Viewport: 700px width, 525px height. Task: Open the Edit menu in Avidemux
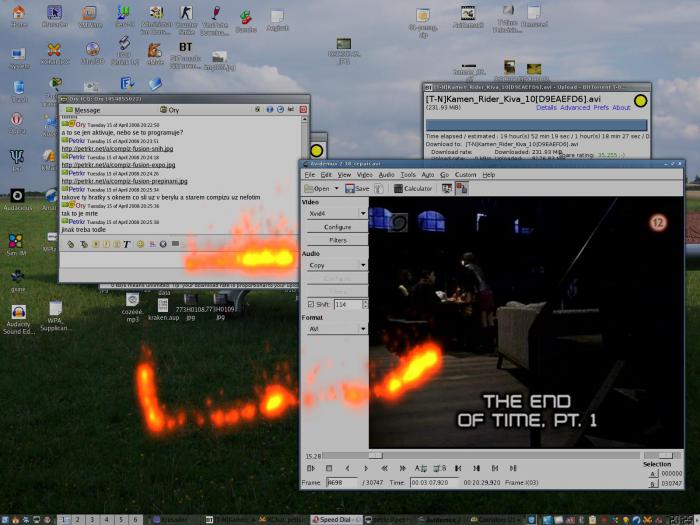point(326,175)
